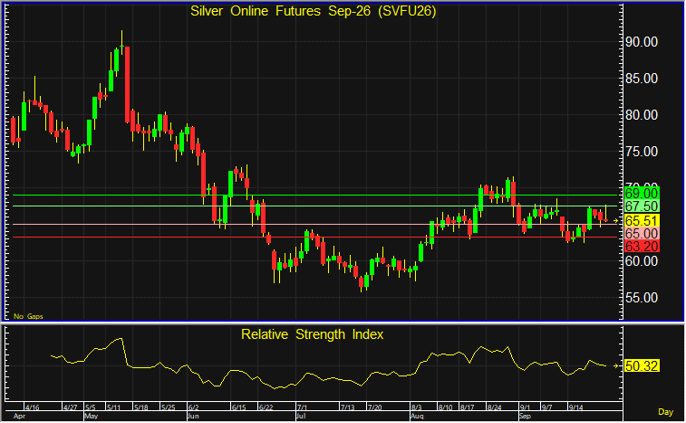Screen dimensions: 686x423
Task: Click the 7/13 date on time axis
Action: (x=348, y=407)
